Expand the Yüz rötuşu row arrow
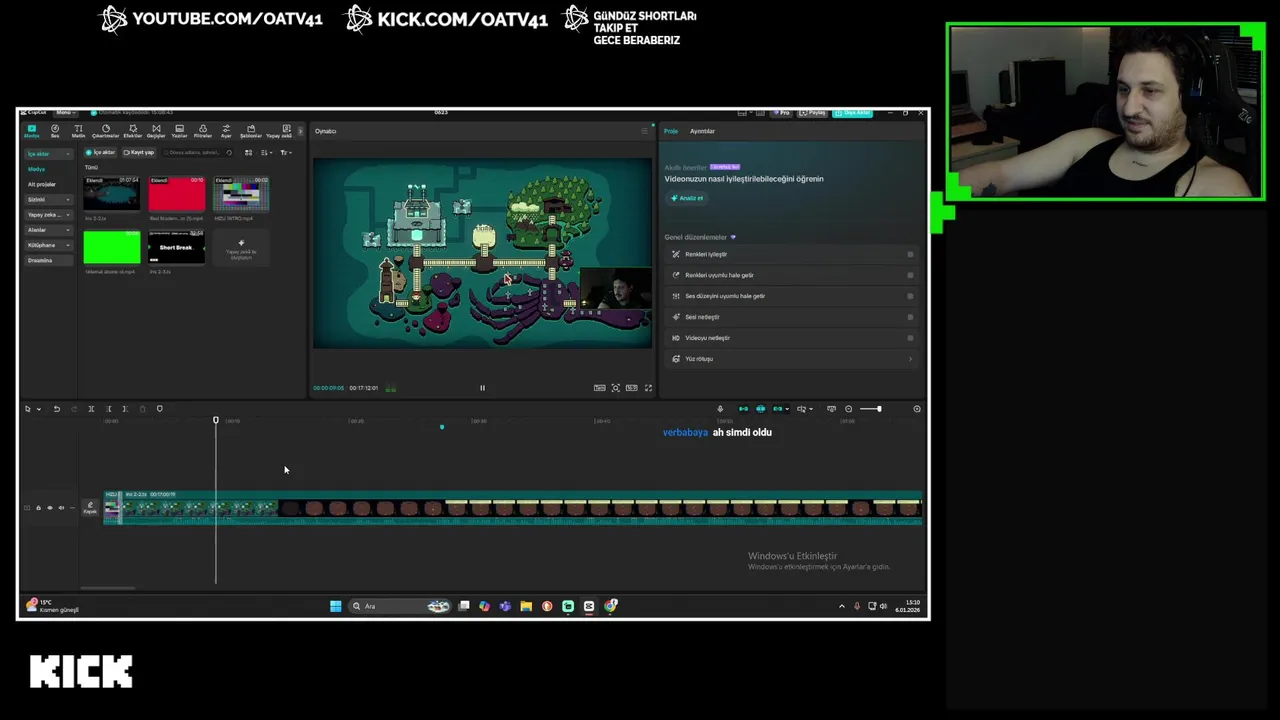Viewport: 1280px width, 720px height. pyautogui.click(x=910, y=359)
